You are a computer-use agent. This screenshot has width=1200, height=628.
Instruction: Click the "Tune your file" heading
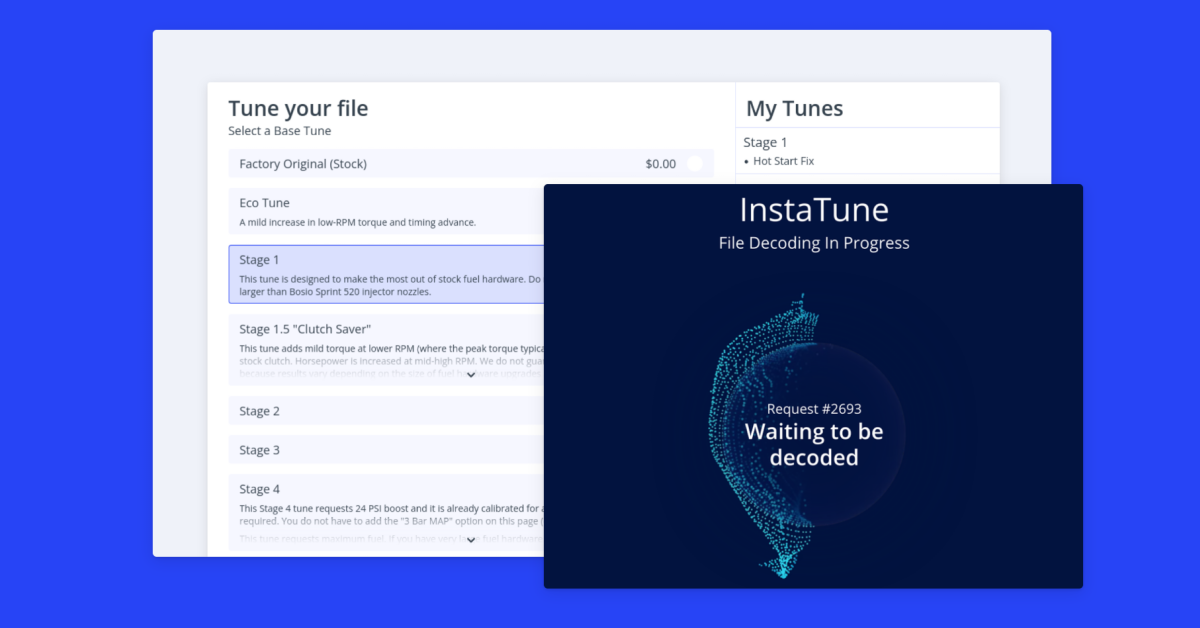(298, 108)
